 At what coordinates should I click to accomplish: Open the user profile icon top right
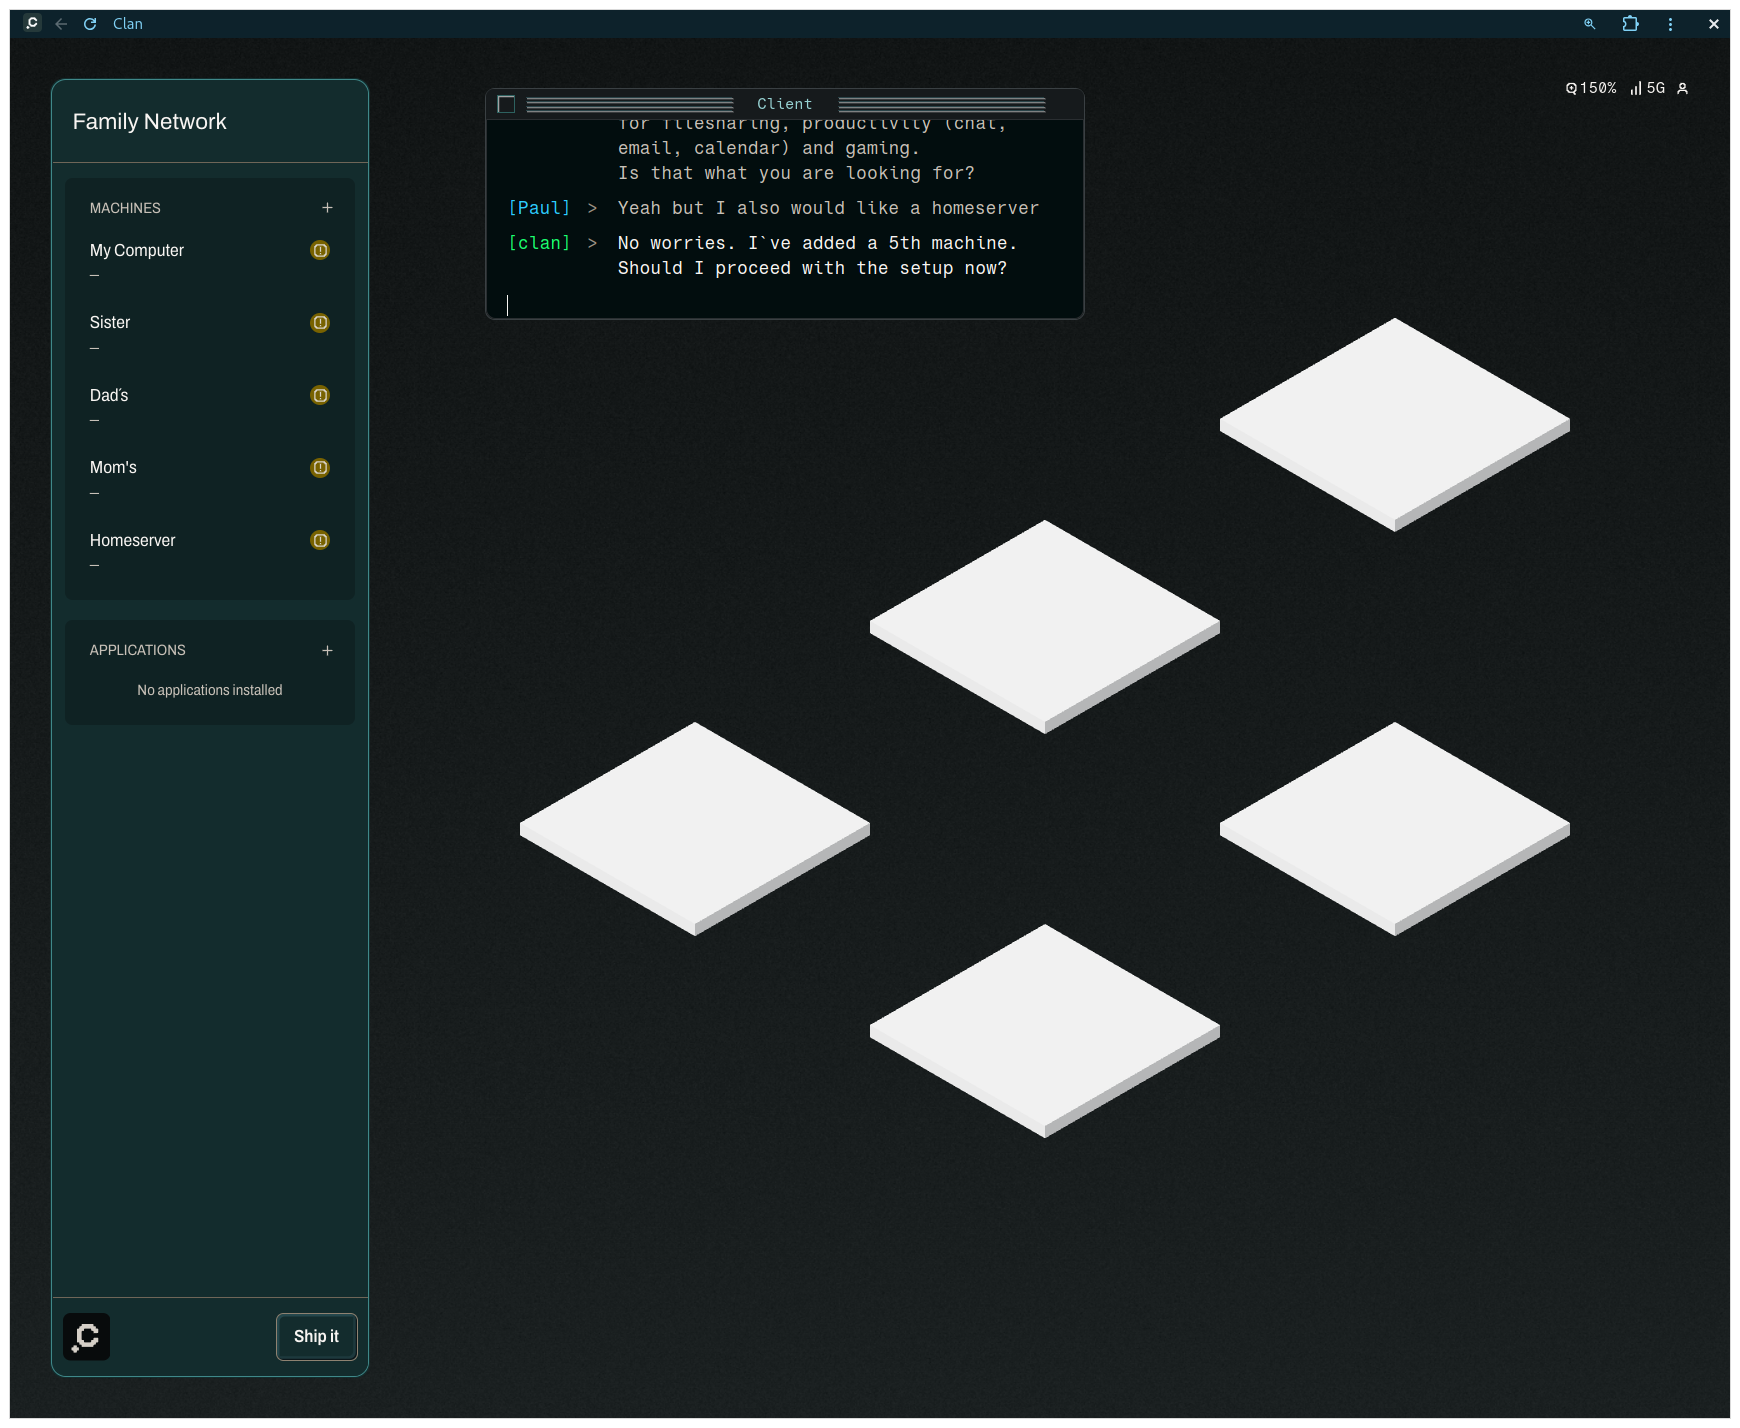tap(1683, 89)
